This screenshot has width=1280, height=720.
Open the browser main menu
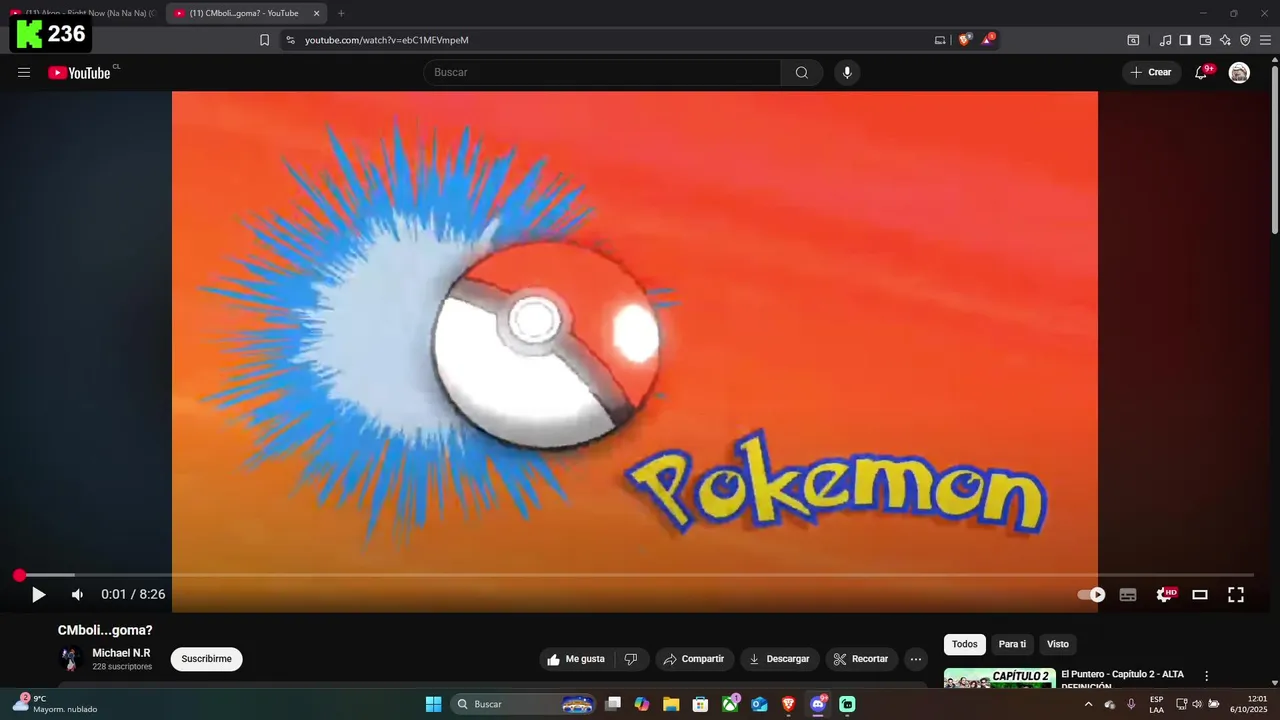(1265, 40)
